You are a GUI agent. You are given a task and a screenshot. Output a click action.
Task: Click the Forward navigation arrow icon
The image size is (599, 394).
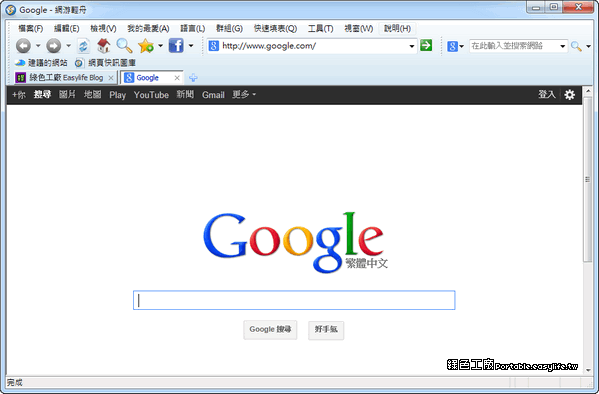pos(54,46)
